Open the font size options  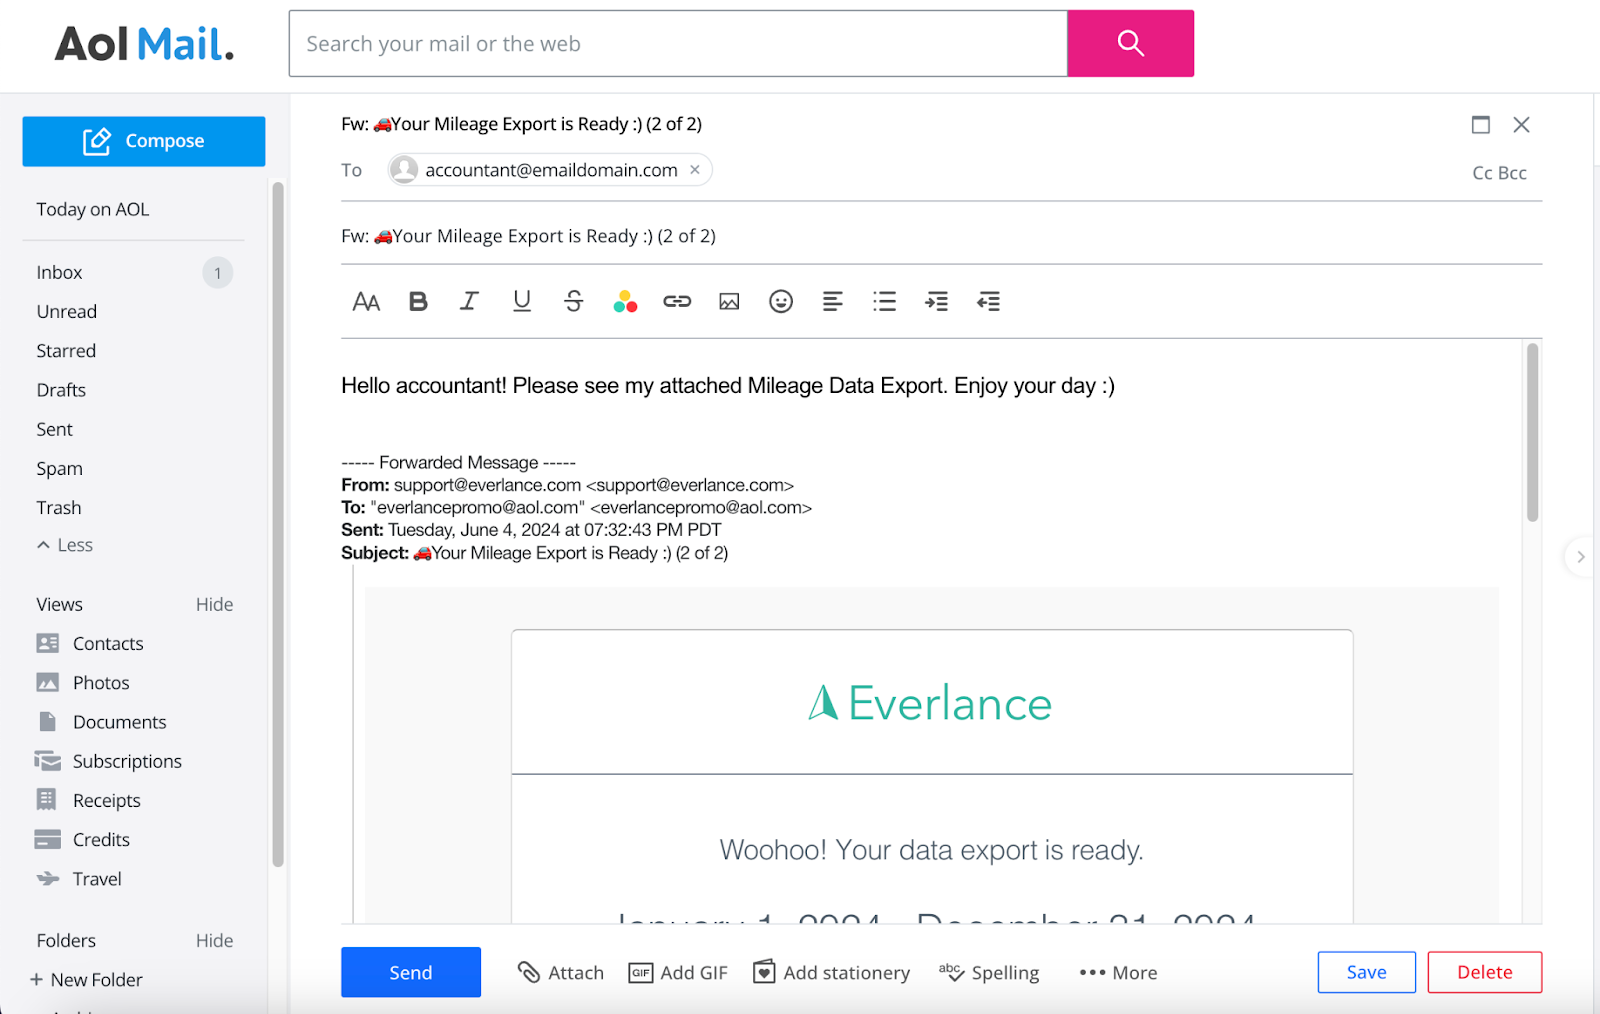click(x=366, y=301)
